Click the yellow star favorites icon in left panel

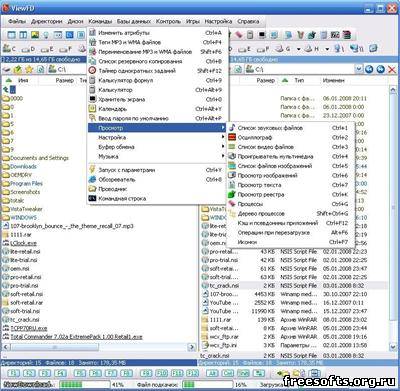pos(29,69)
